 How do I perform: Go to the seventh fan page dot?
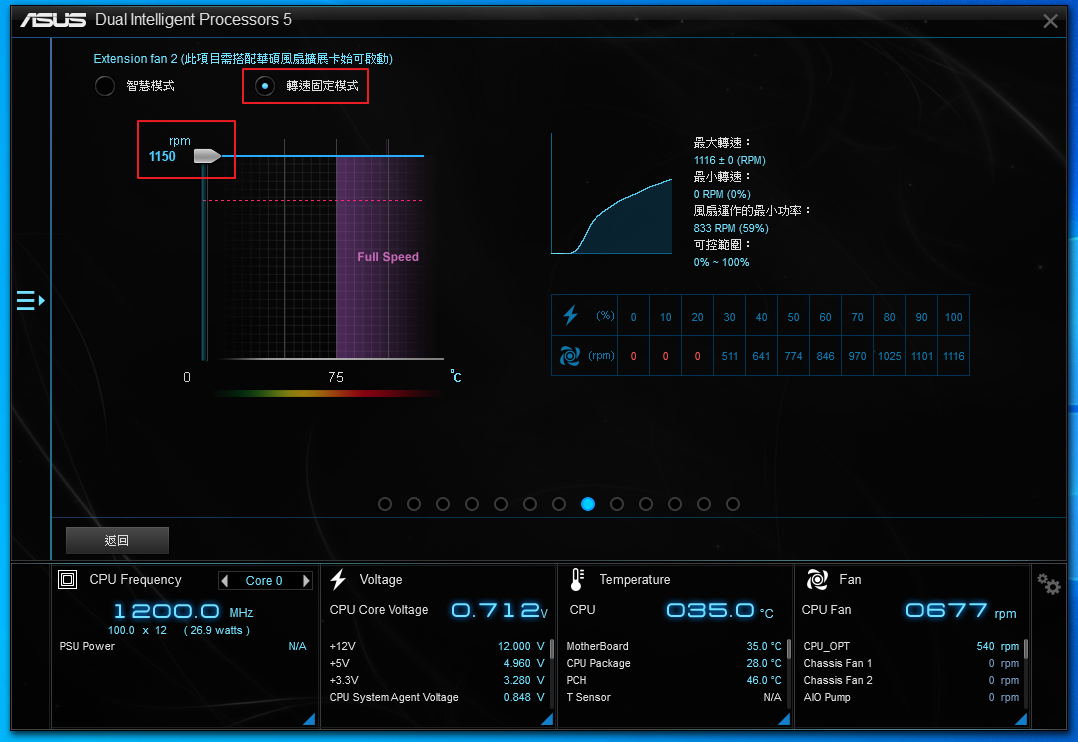coord(559,504)
